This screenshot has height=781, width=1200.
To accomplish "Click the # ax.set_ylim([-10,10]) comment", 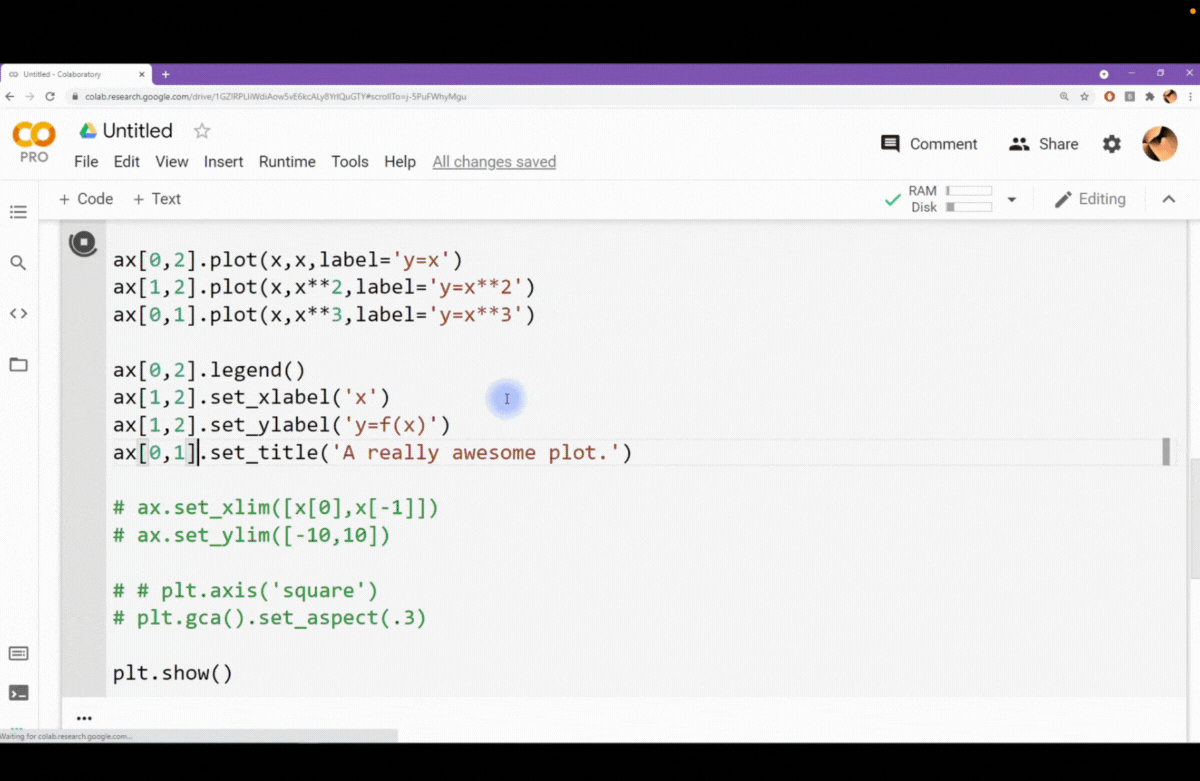I will pyautogui.click(x=251, y=535).
